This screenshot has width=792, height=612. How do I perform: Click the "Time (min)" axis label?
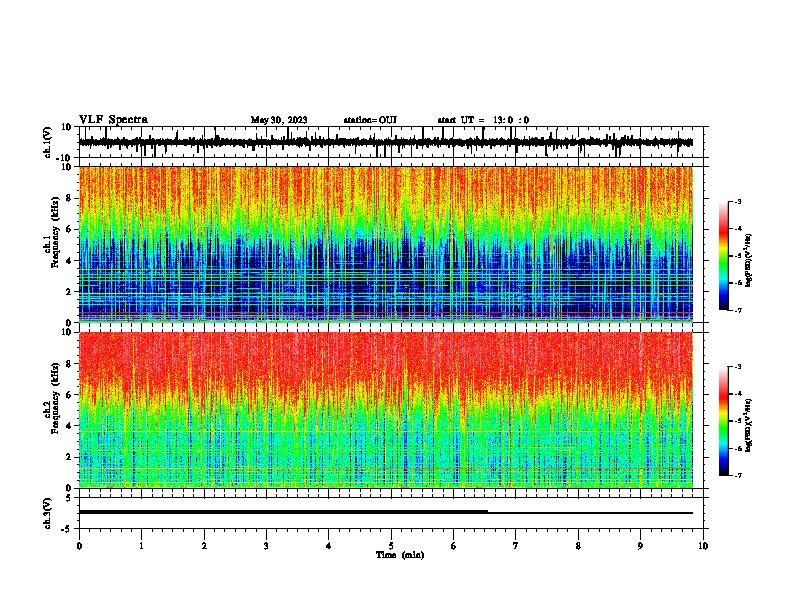click(400, 555)
